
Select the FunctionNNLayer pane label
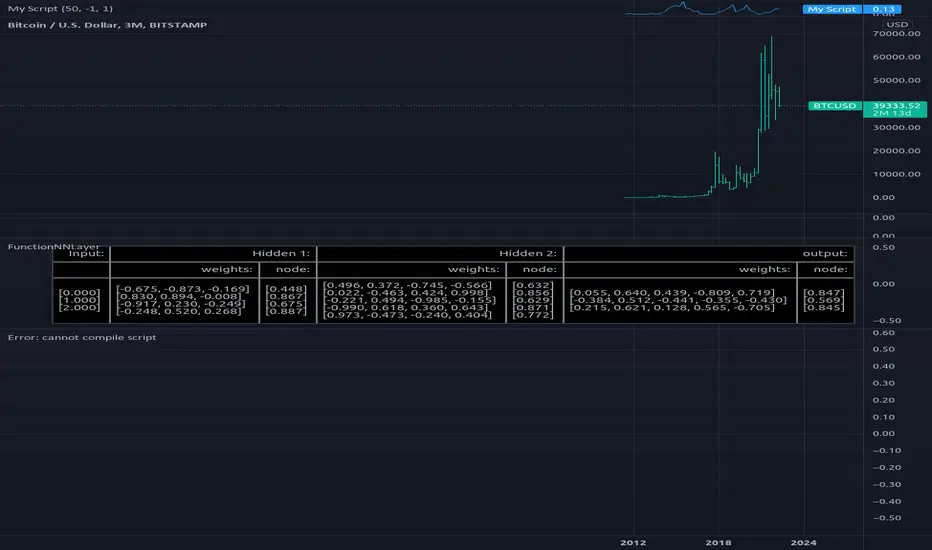pyautogui.click(x=54, y=245)
